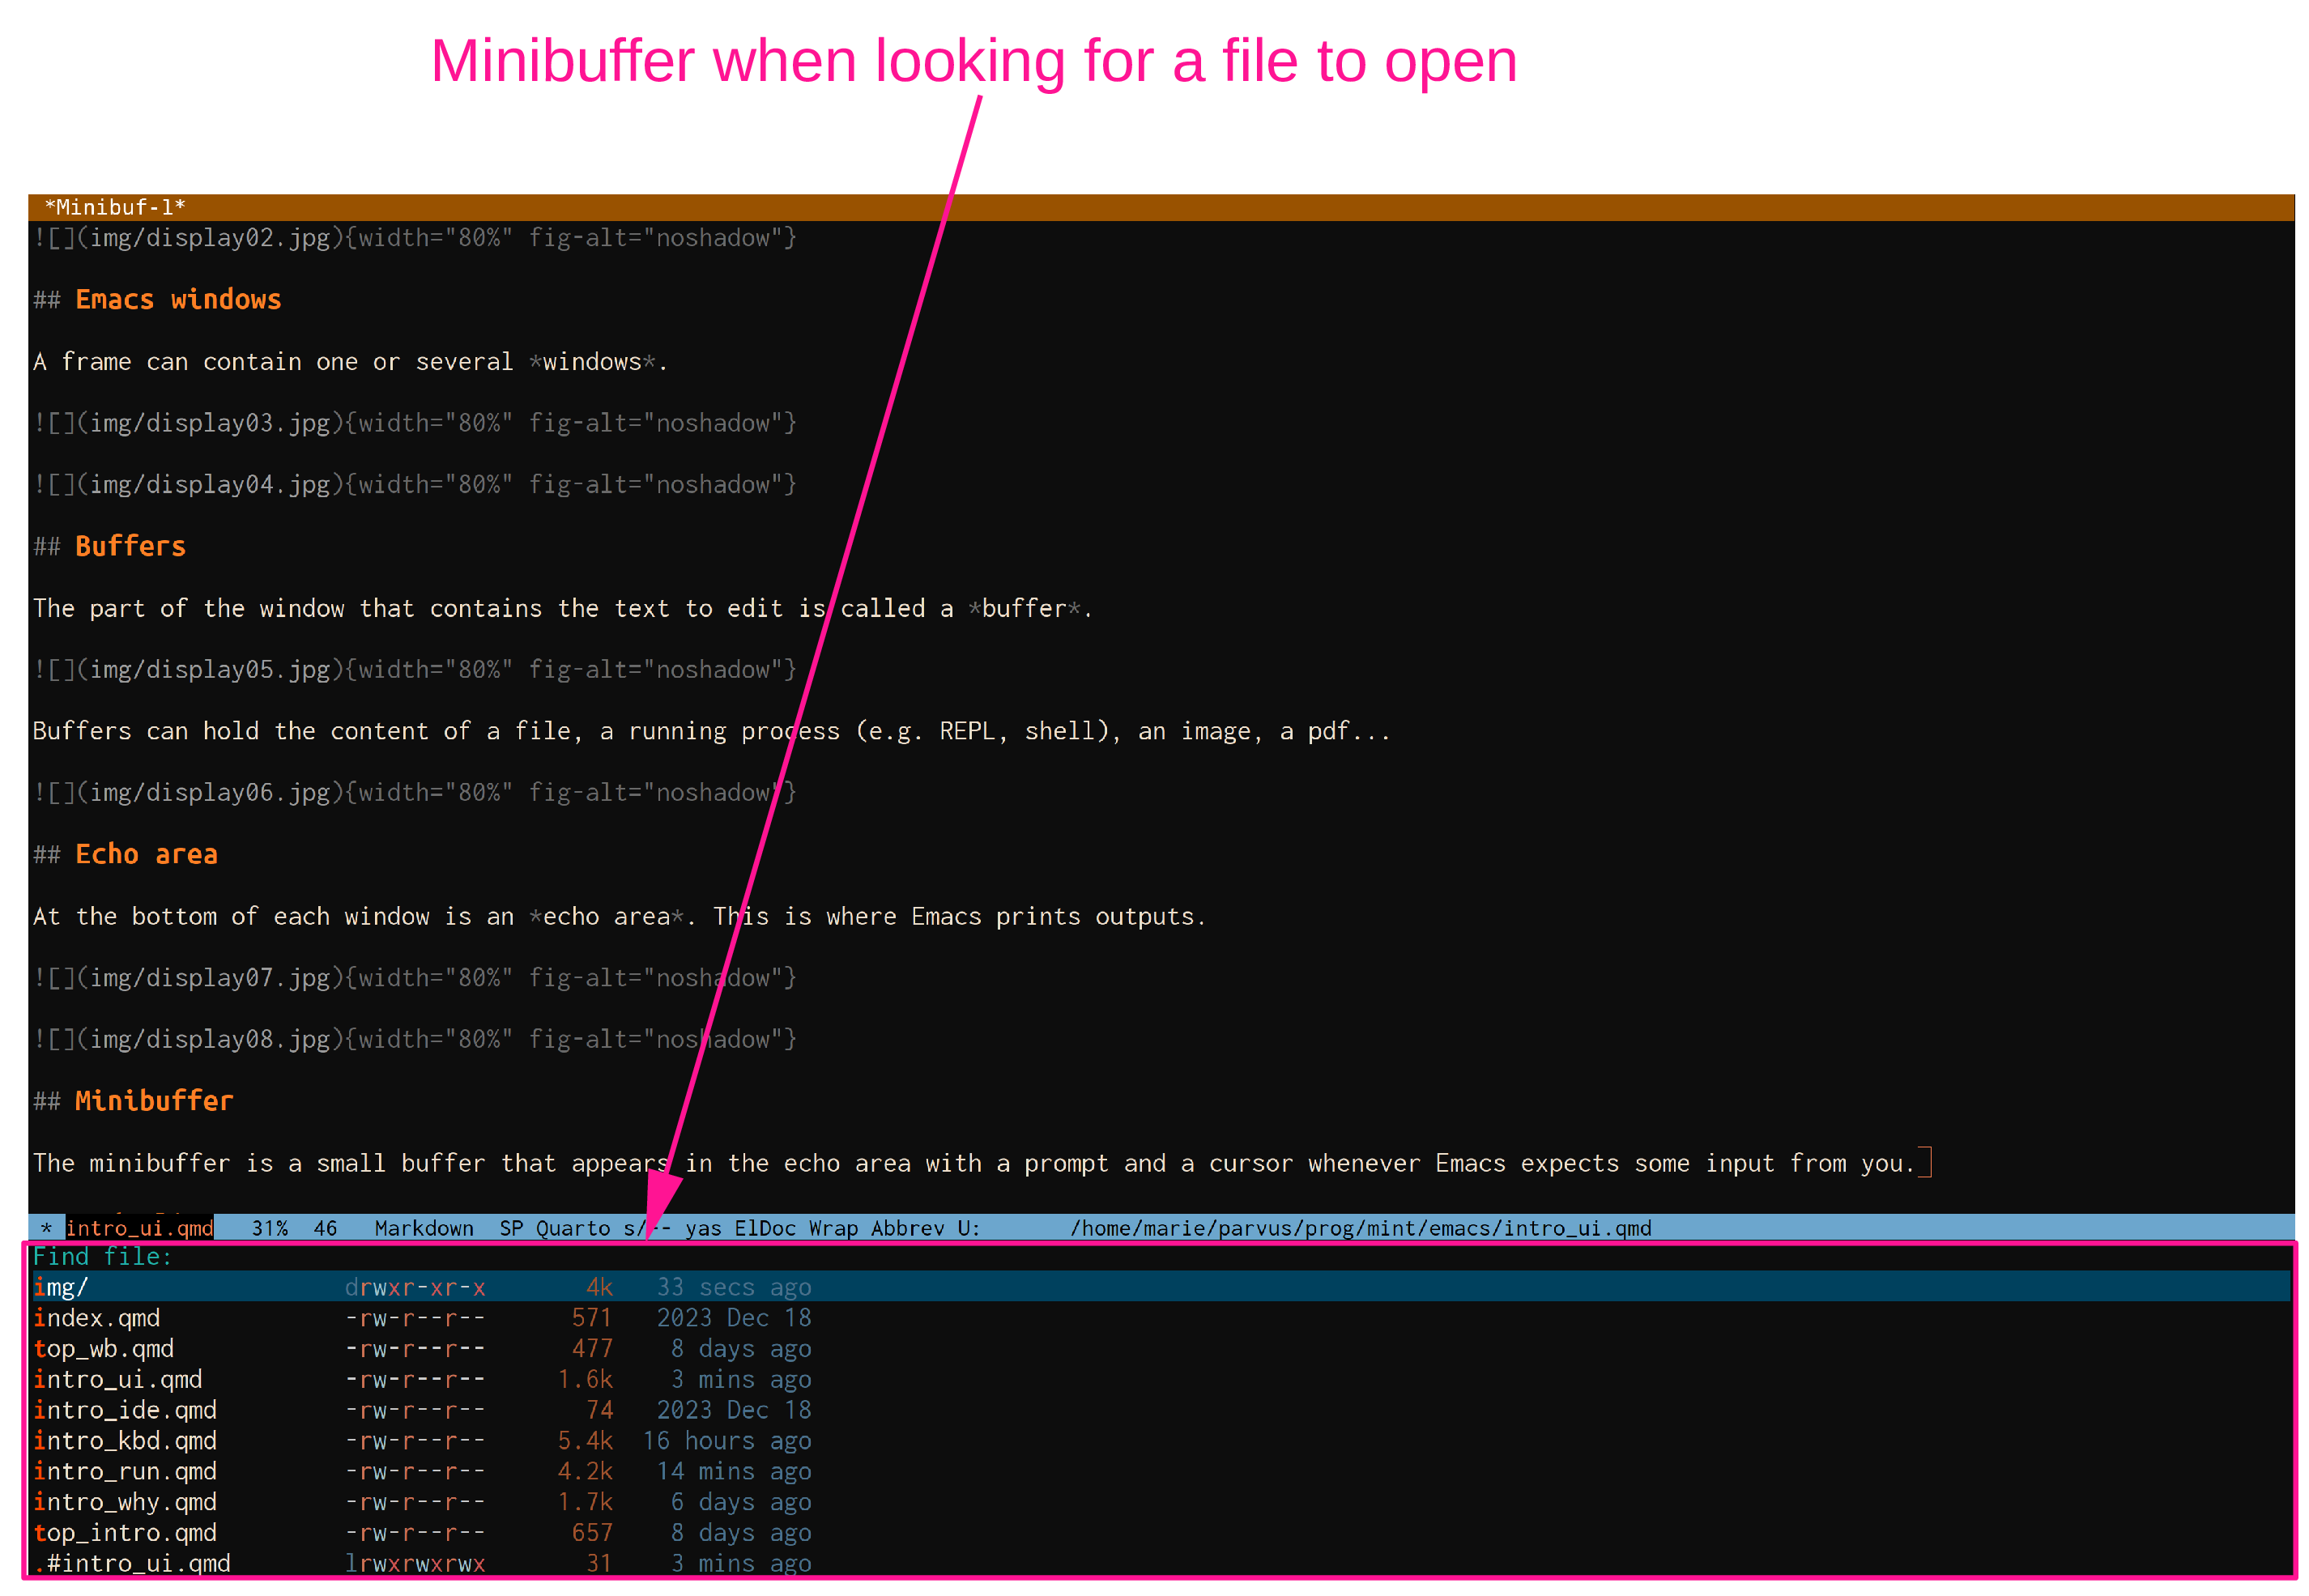Viewport: 2309px width, 1596px height.
Task: Click the 6 days ago timestamp
Action: (741, 1503)
